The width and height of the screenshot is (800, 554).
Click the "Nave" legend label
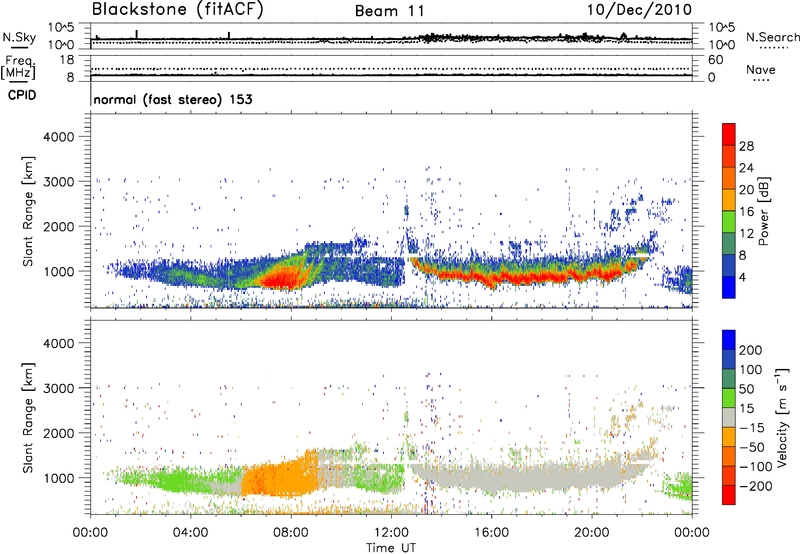tap(761, 70)
